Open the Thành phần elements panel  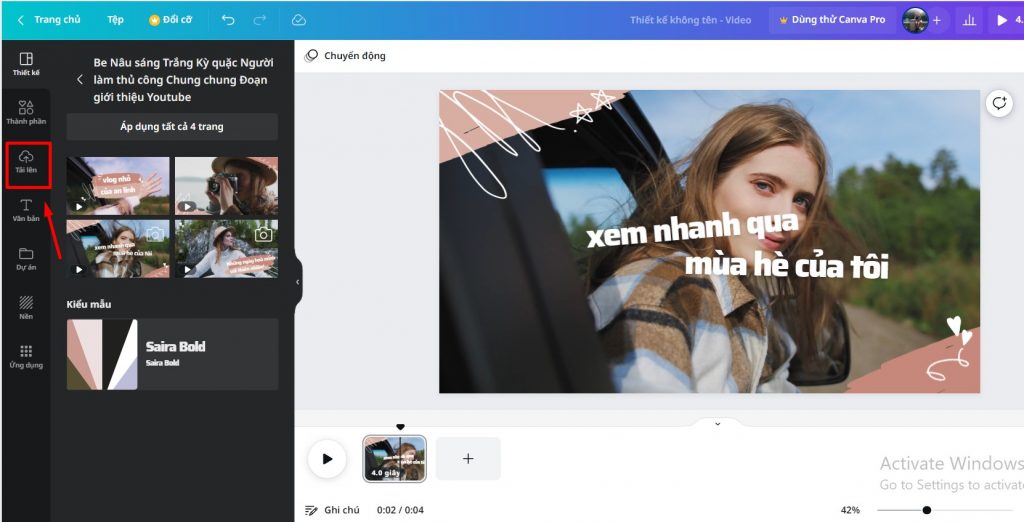[26, 112]
